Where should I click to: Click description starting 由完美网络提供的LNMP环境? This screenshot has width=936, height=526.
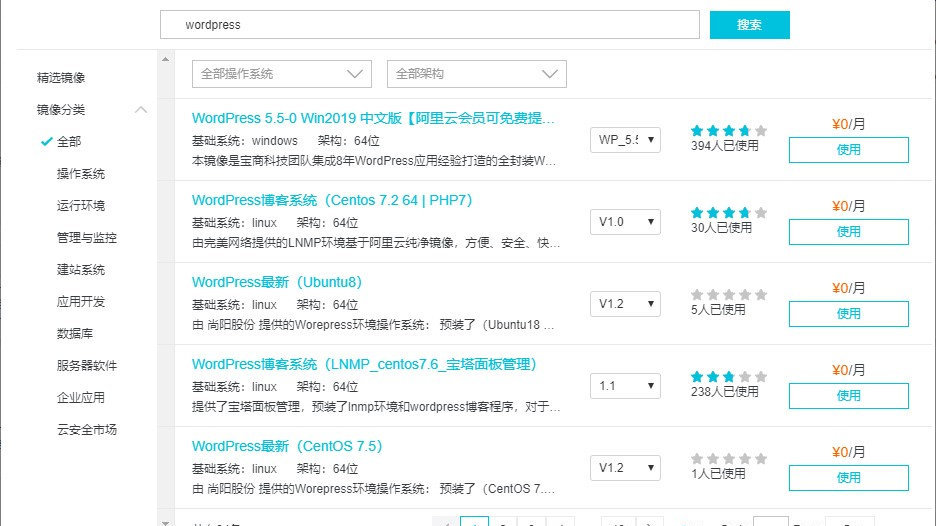pyautogui.click(x=376, y=243)
